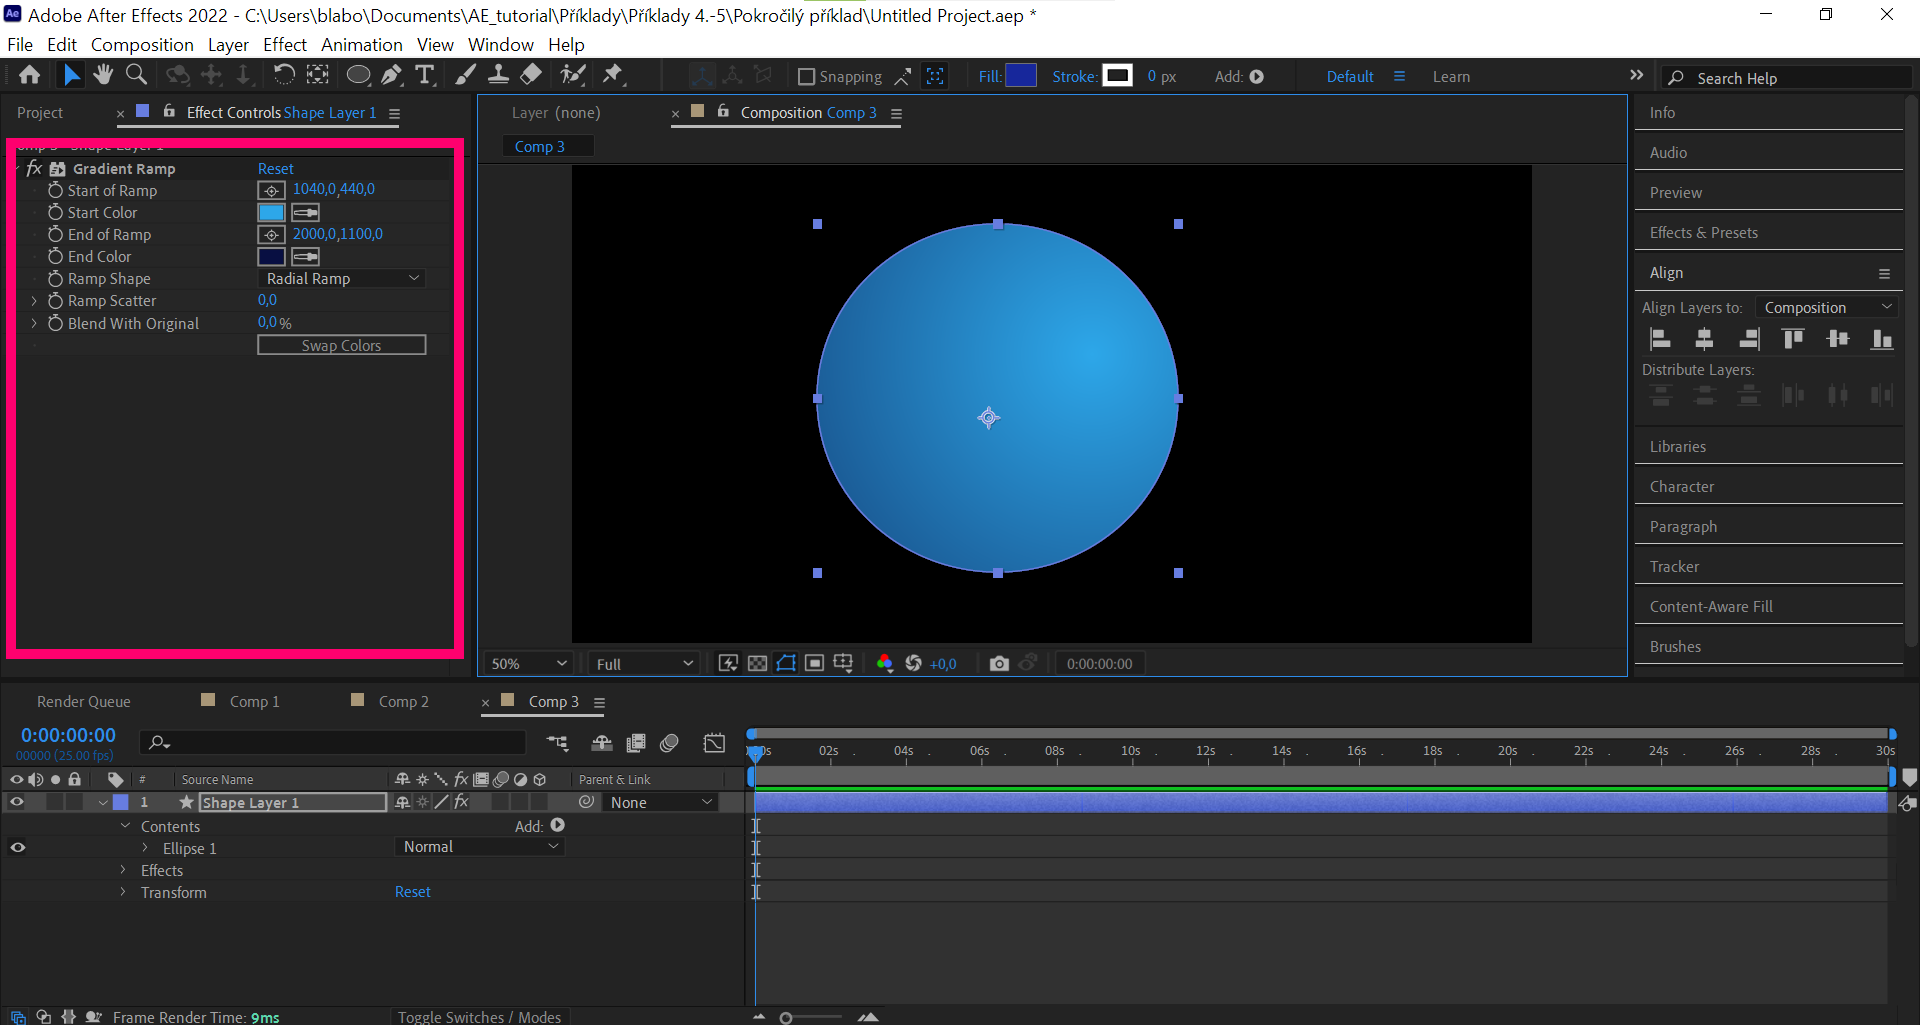Open the Animation menu
Image resolution: width=1920 pixels, height=1025 pixels.
click(x=361, y=45)
